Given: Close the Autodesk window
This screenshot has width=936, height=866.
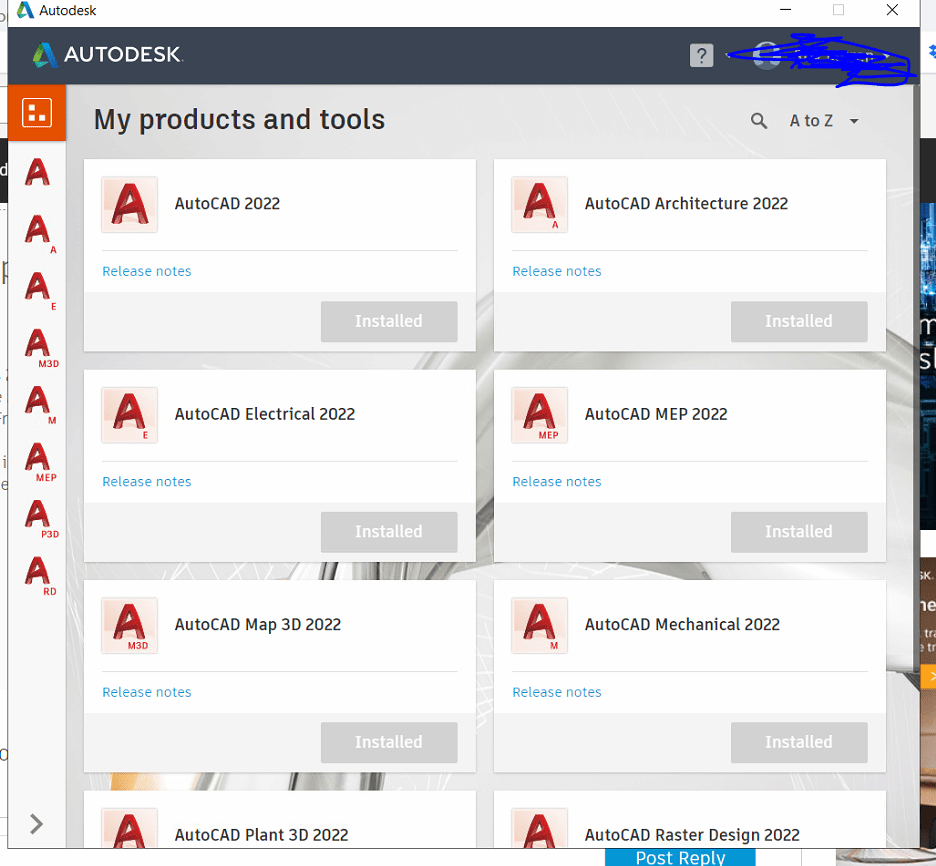Looking at the screenshot, I should coord(892,10).
